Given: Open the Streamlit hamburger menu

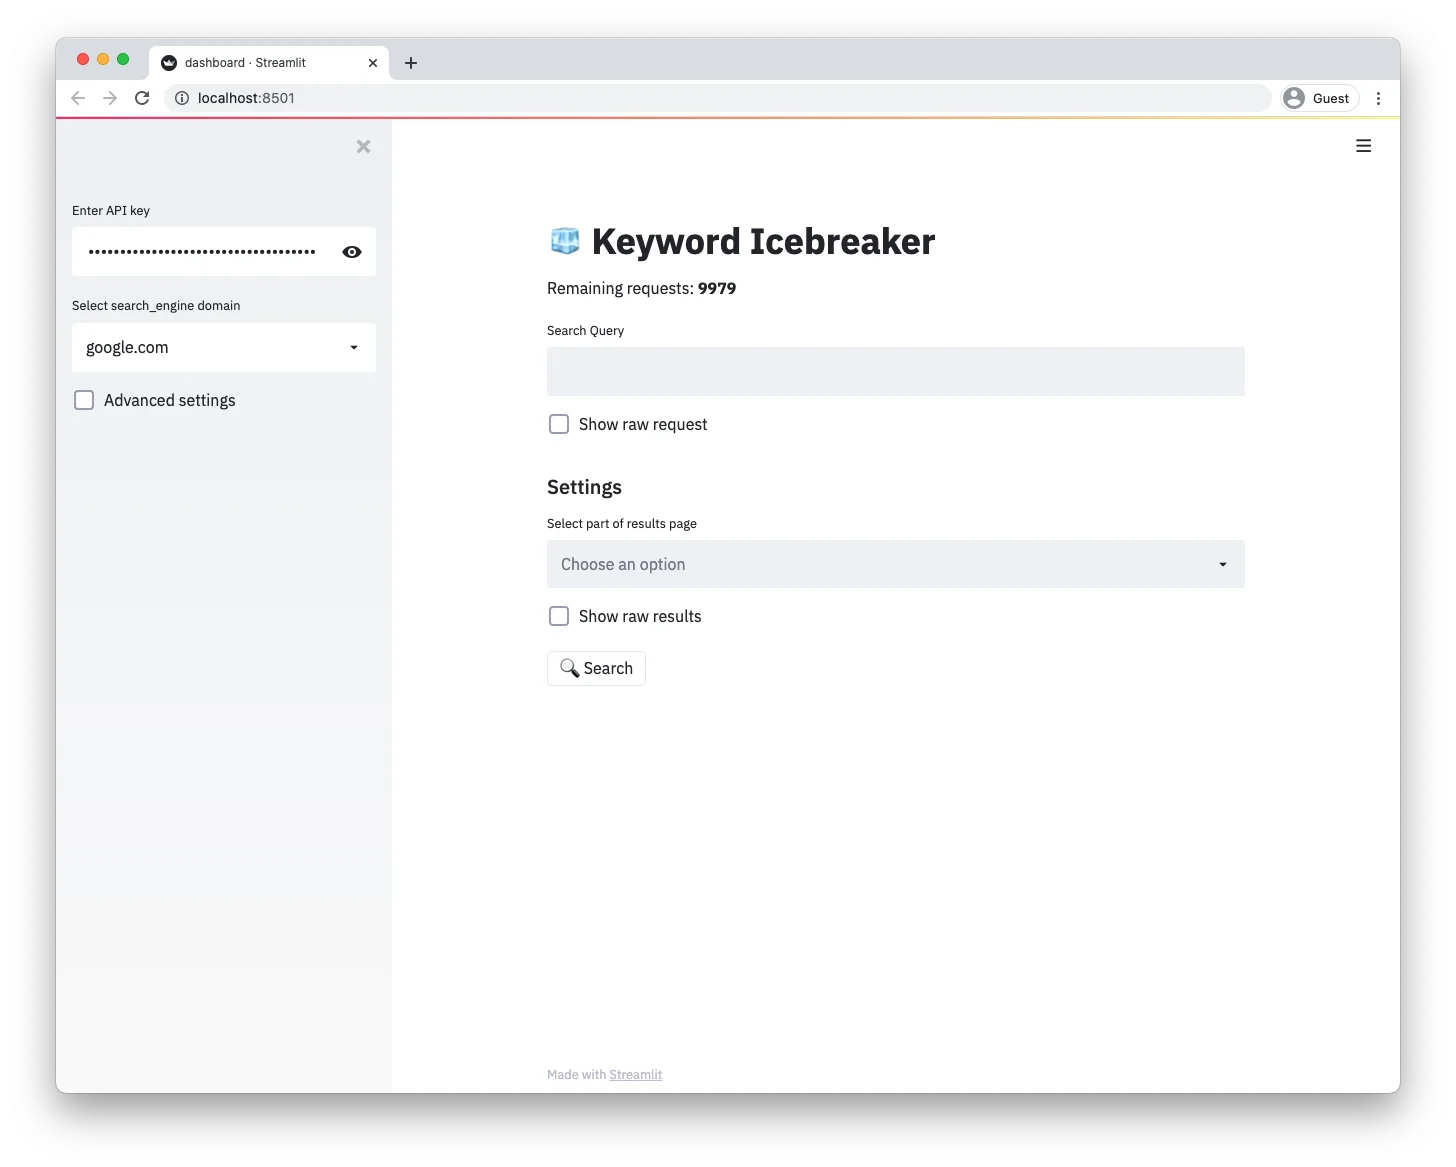Looking at the screenshot, I should 1363,146.
